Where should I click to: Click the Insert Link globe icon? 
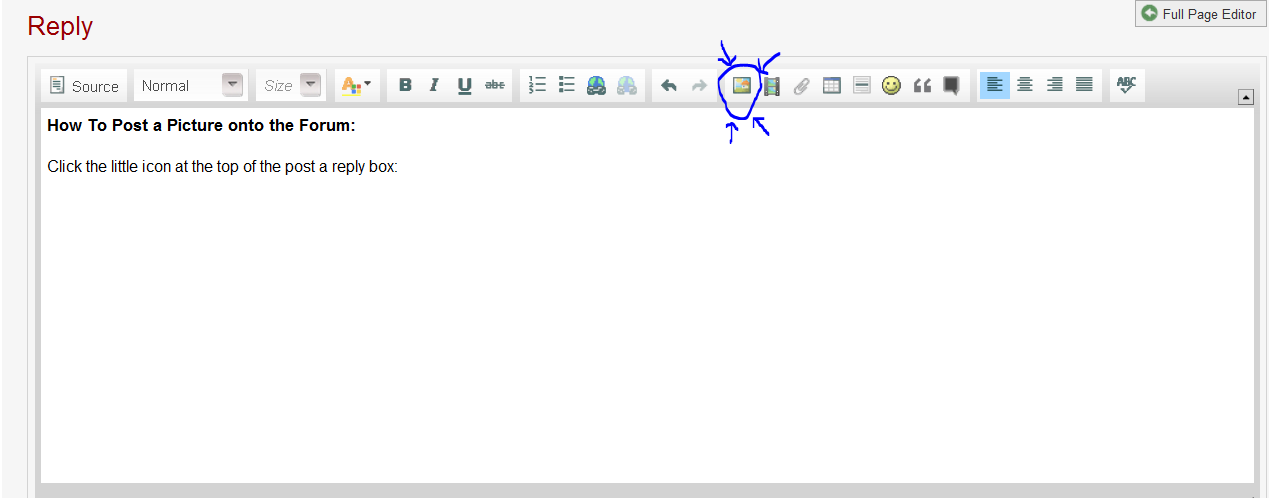[597, 86]
